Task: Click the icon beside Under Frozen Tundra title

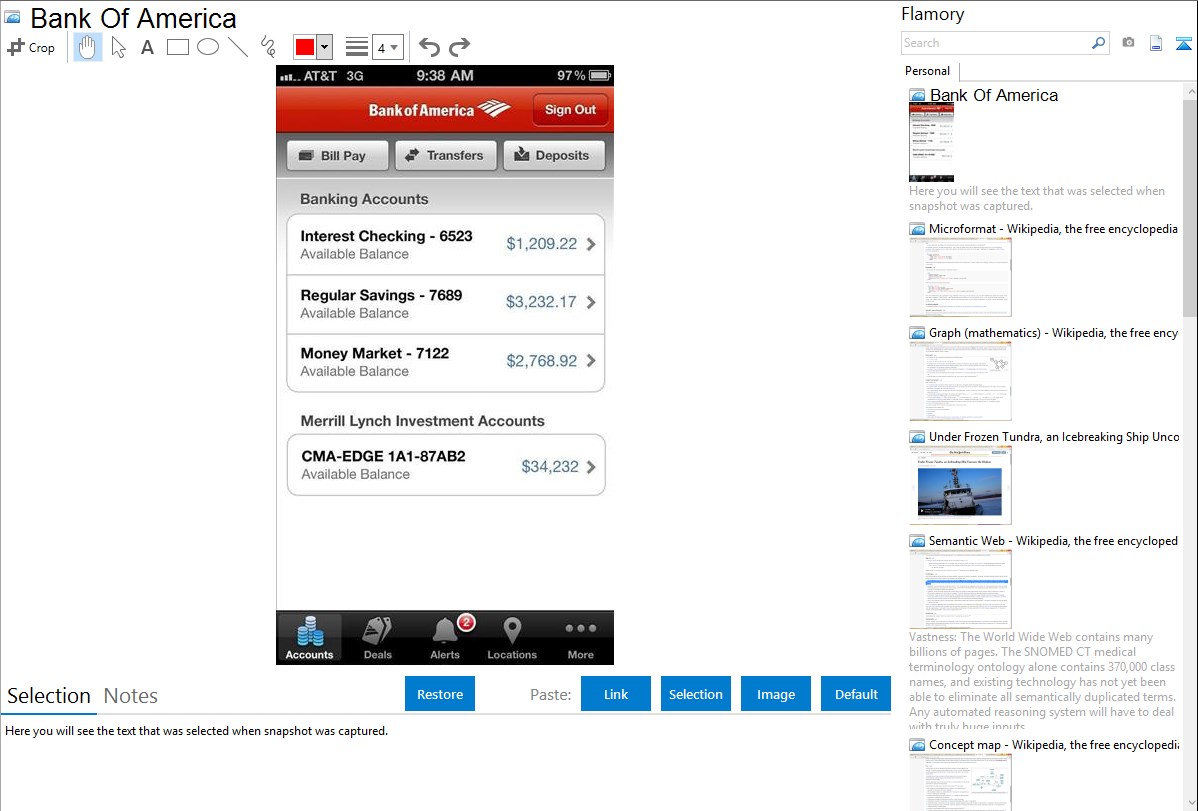Action: tap(917, 437)
